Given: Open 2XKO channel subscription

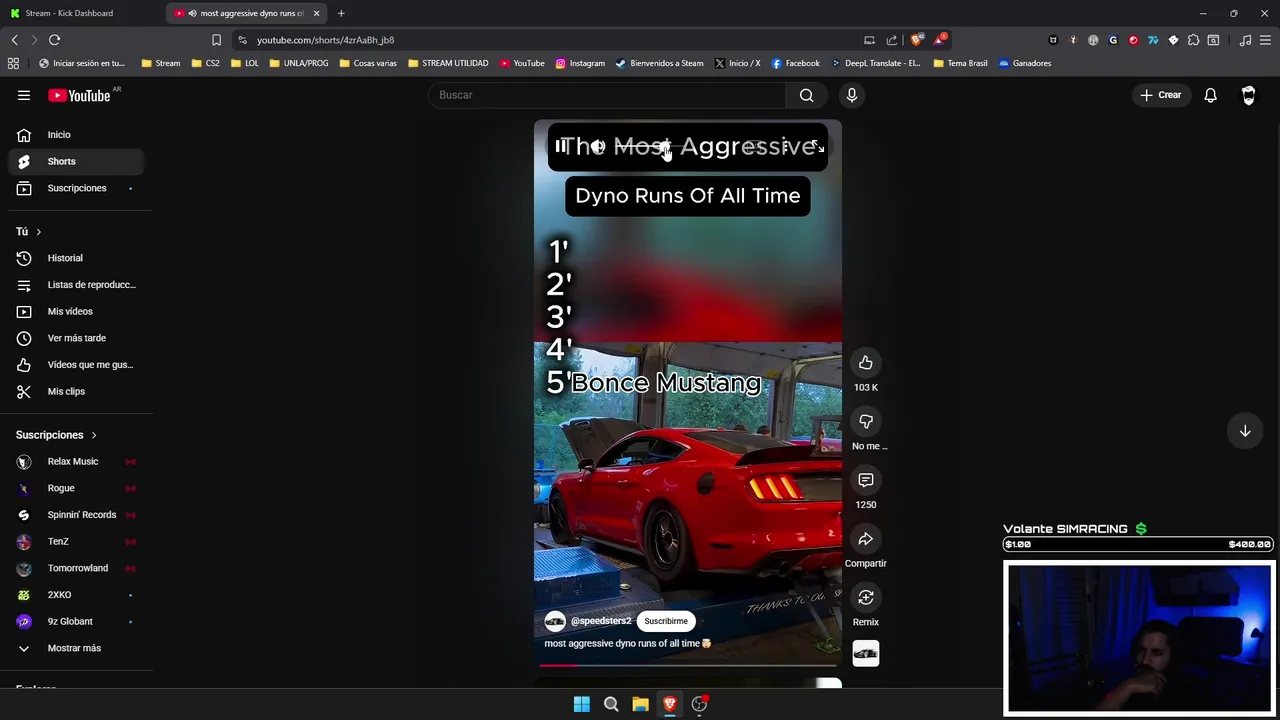Looking at the screenshot, I should click(75, 595).
